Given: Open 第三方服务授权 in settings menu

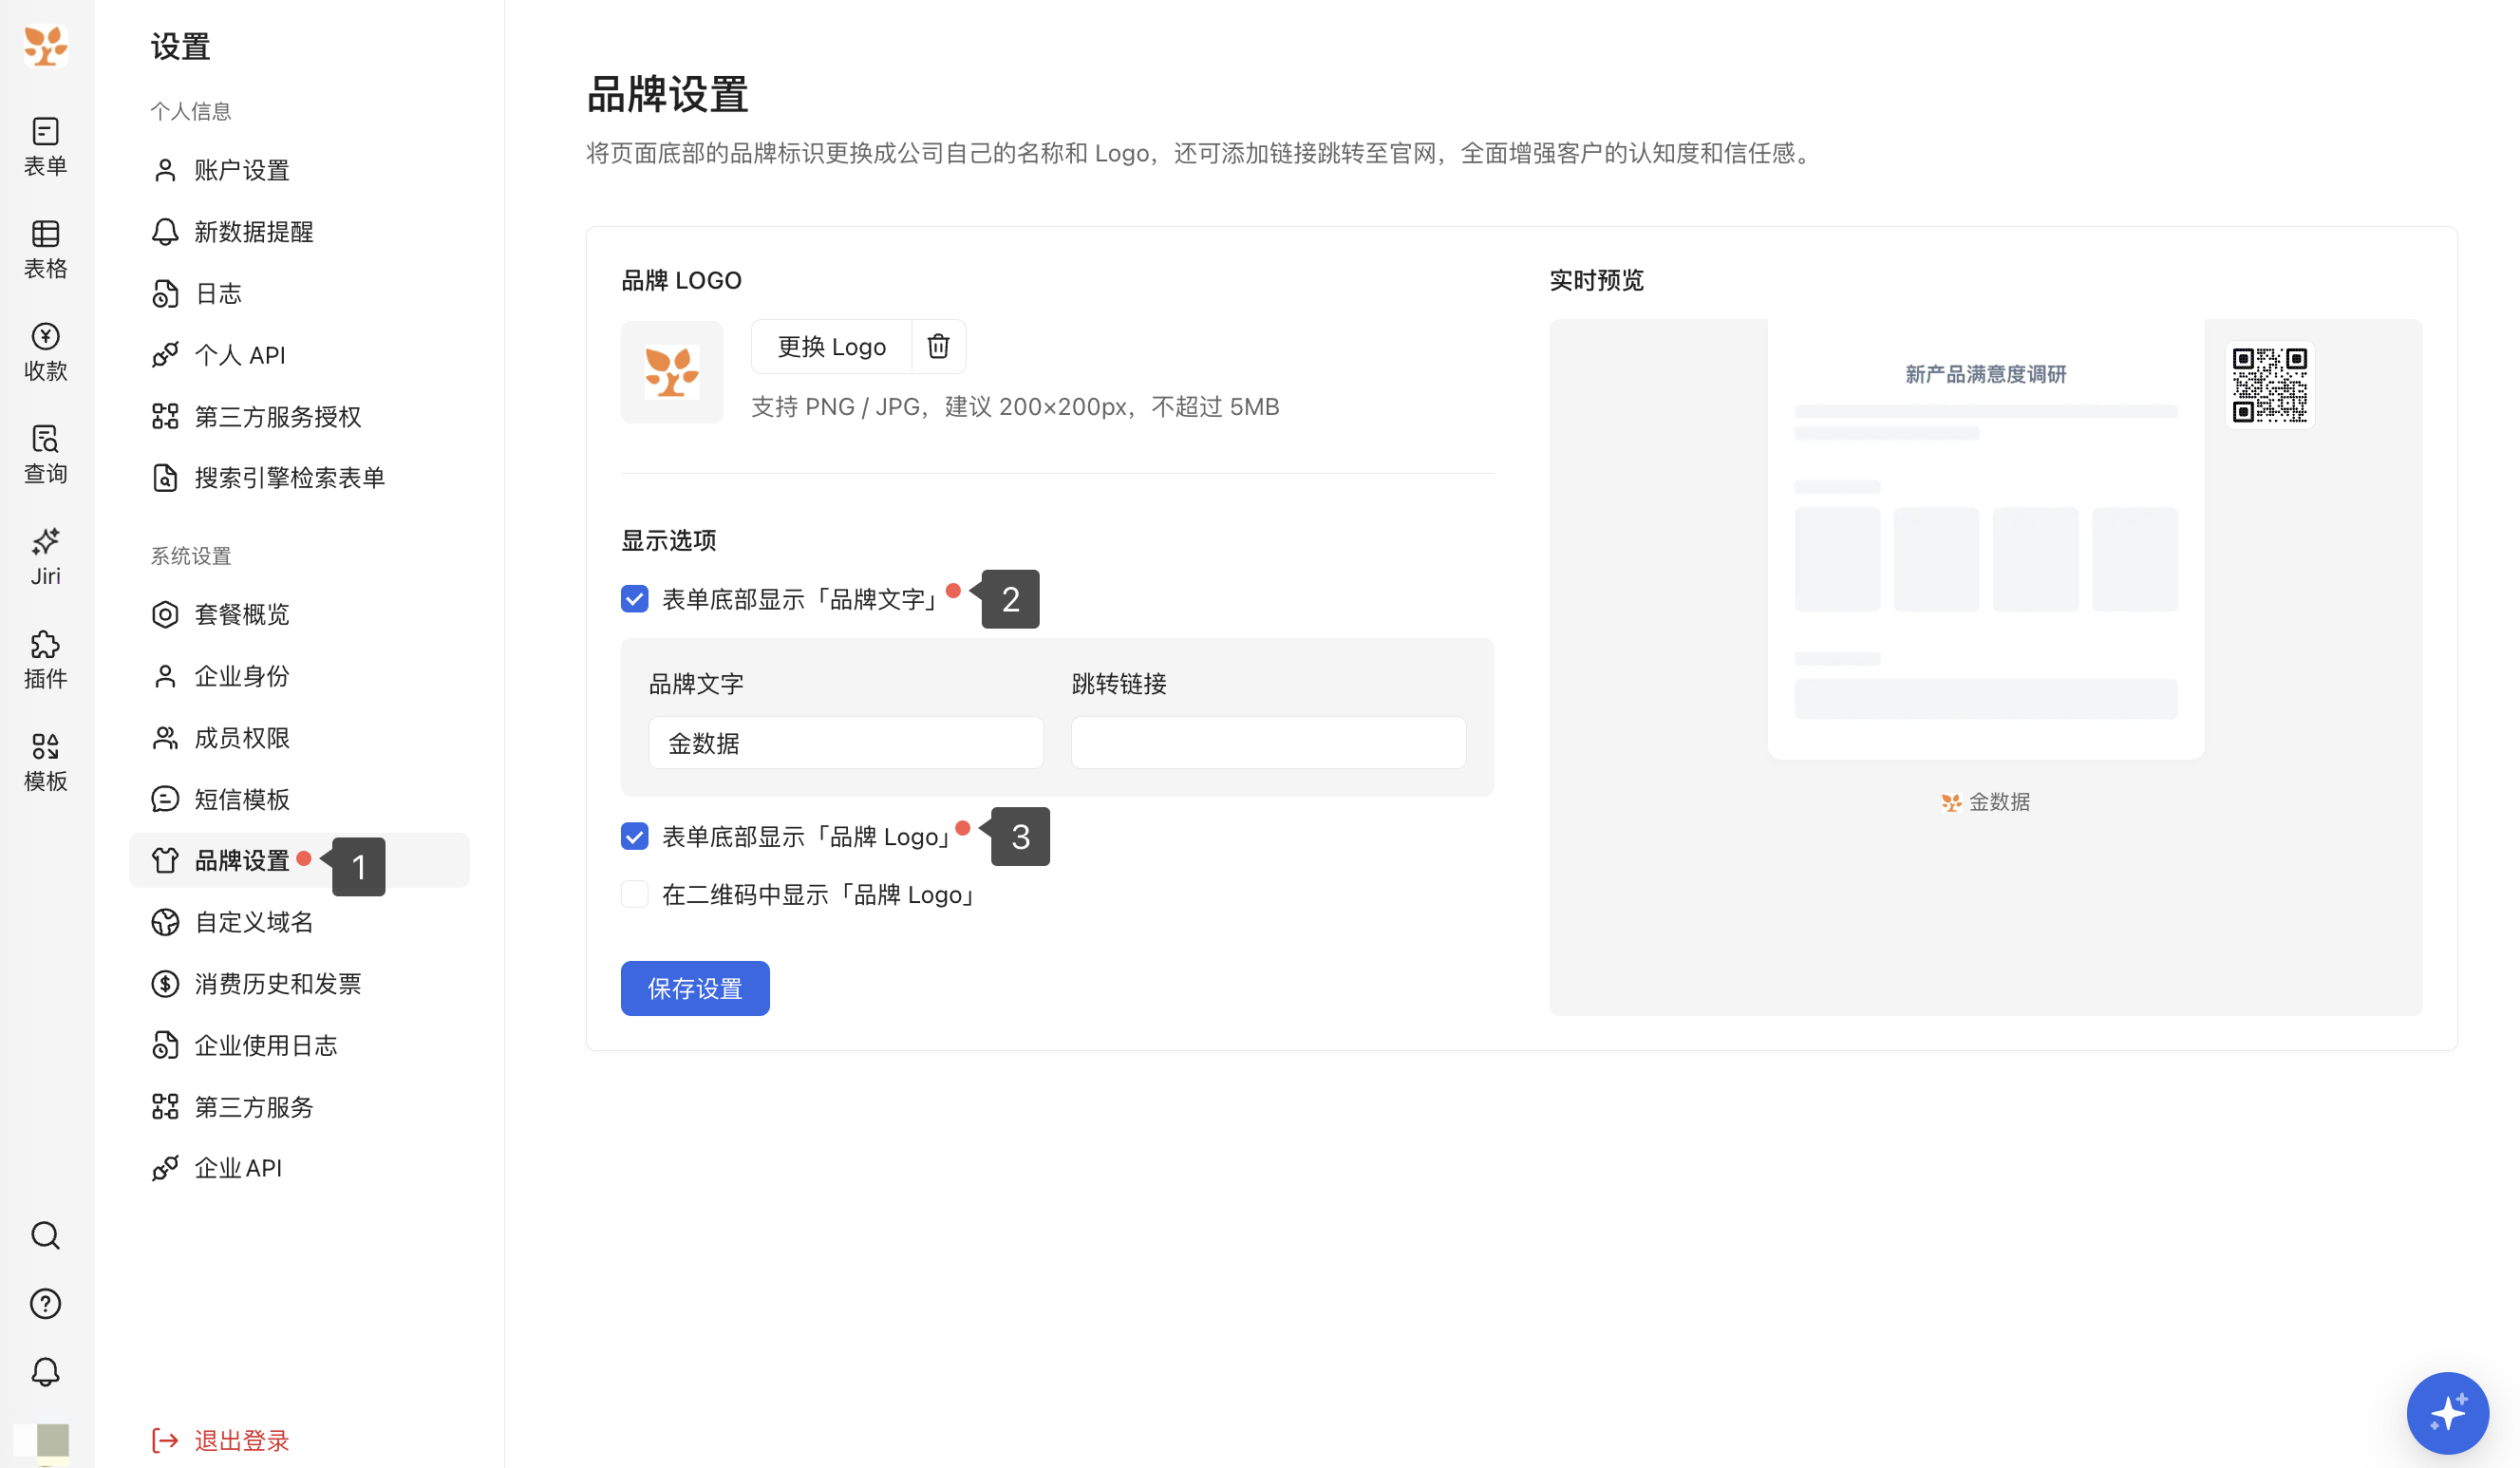Looking at the screenshot, I should click(x=299, y=416).
